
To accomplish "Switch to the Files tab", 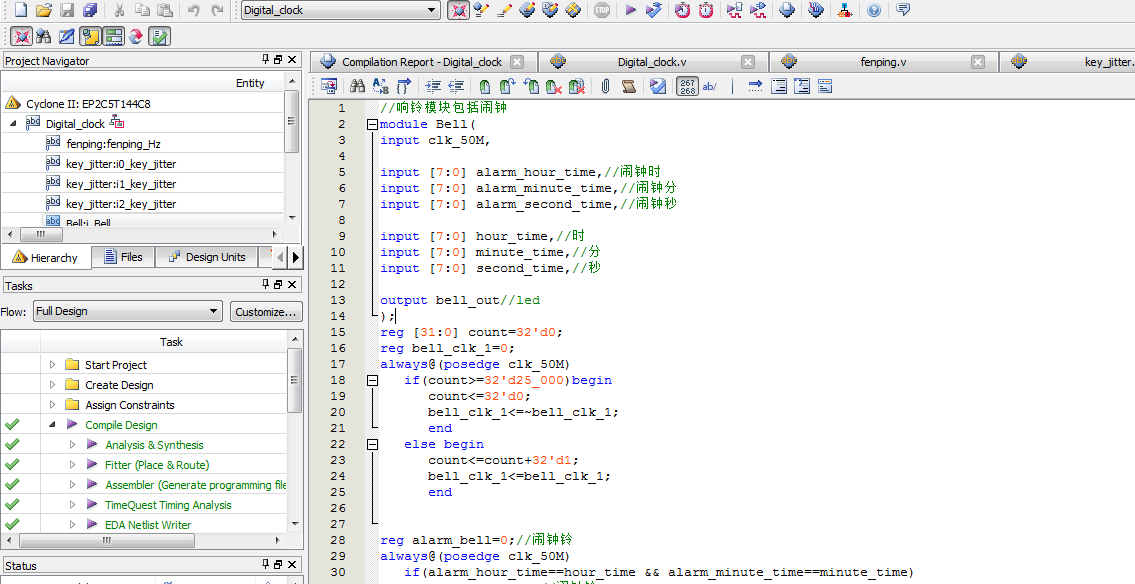I will point(123,257).
